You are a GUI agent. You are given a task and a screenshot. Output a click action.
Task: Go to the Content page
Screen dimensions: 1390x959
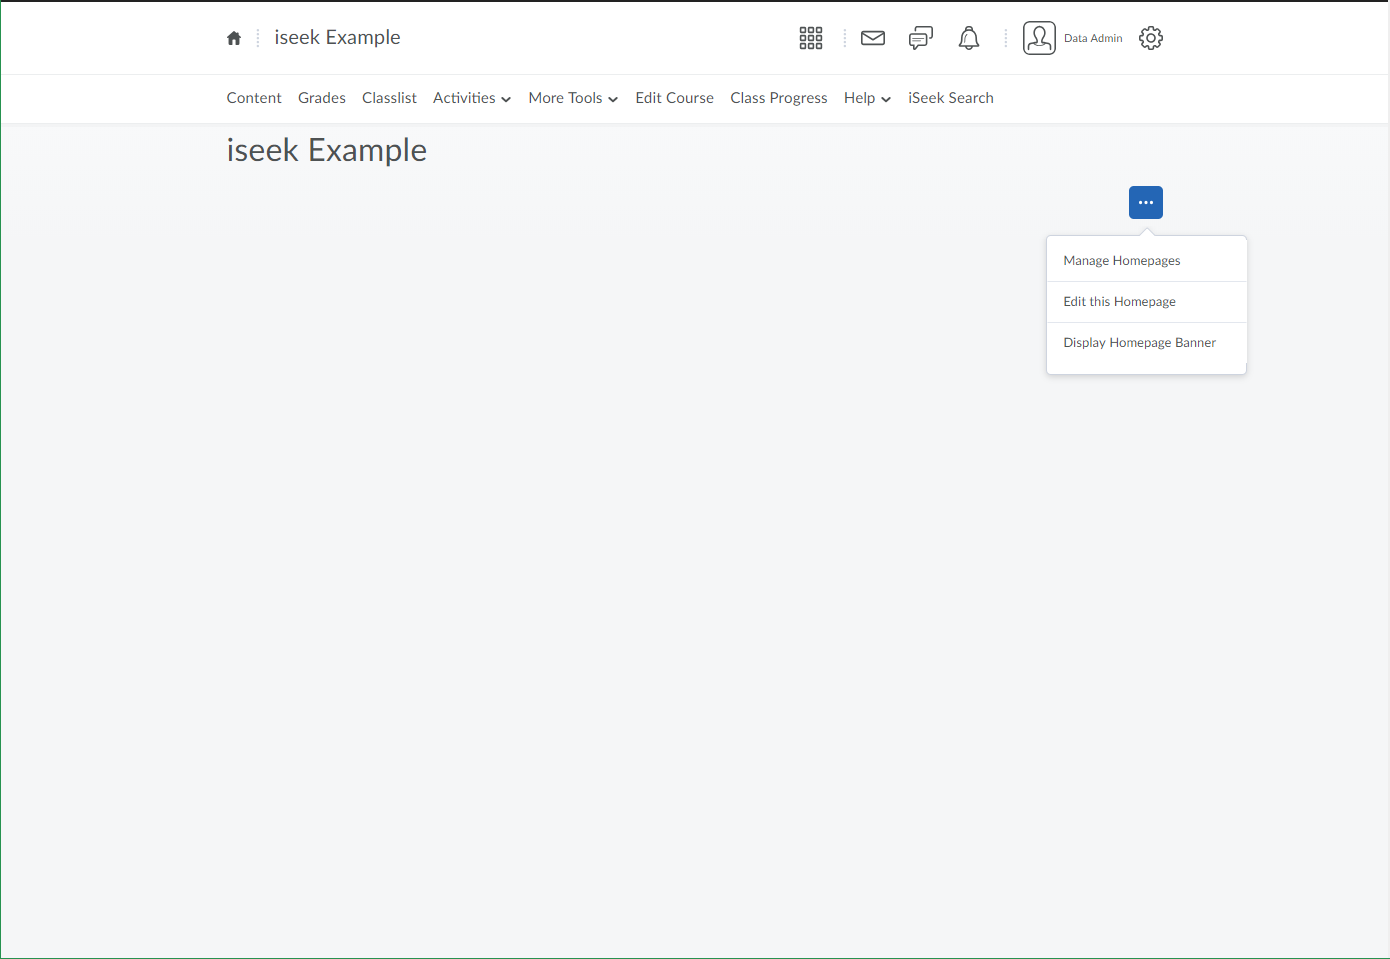(x=254, y=98)
